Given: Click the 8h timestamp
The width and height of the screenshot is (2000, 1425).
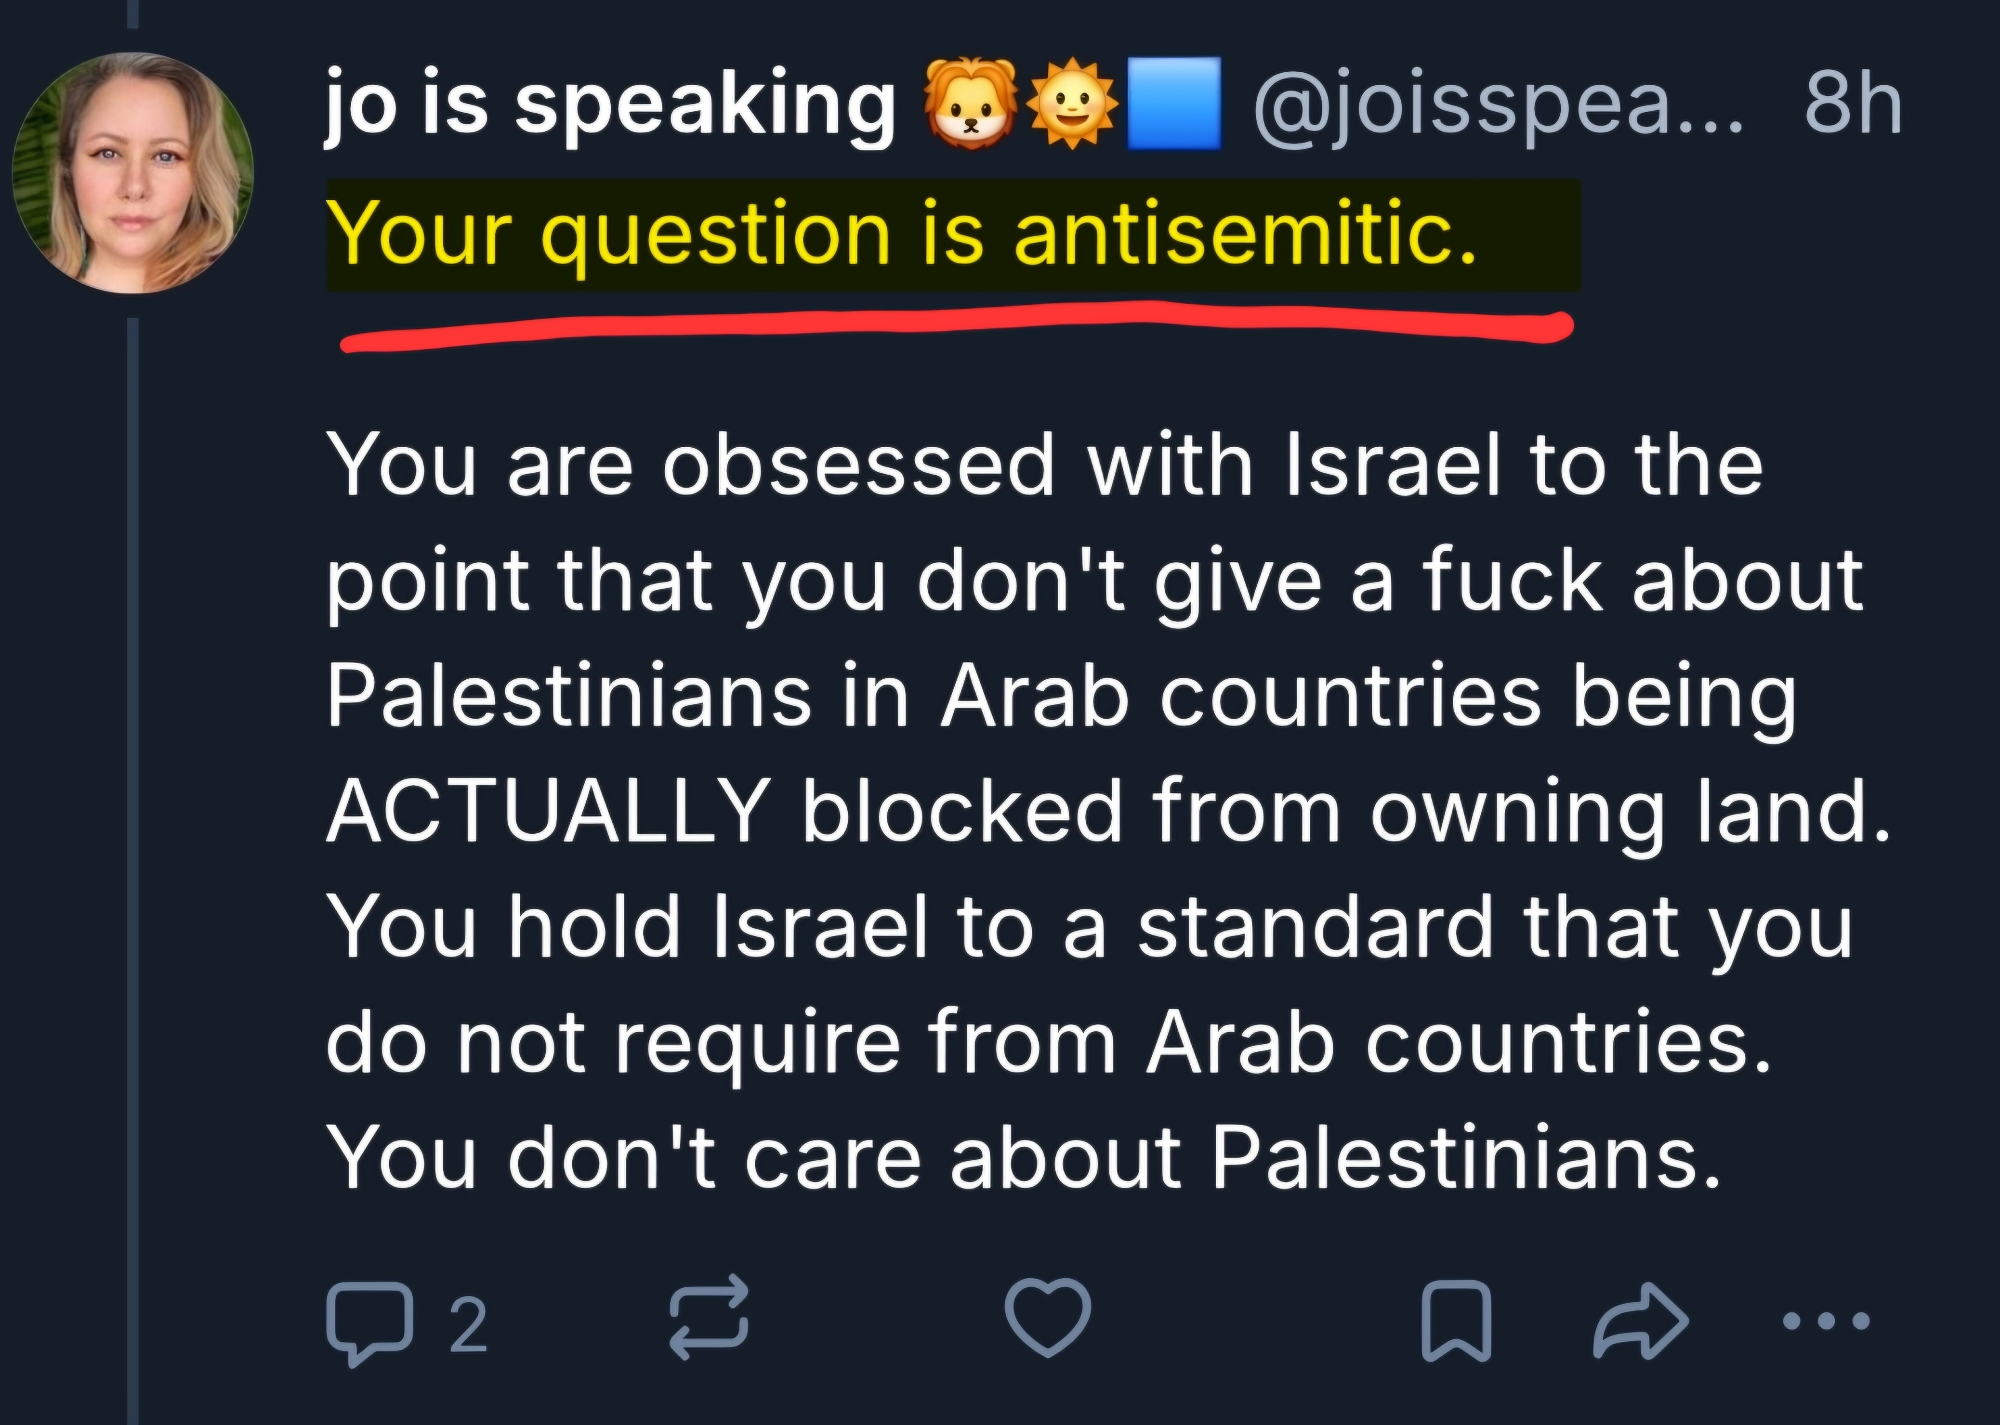Looking at the screenshot, I should (x=1852, y=104).
